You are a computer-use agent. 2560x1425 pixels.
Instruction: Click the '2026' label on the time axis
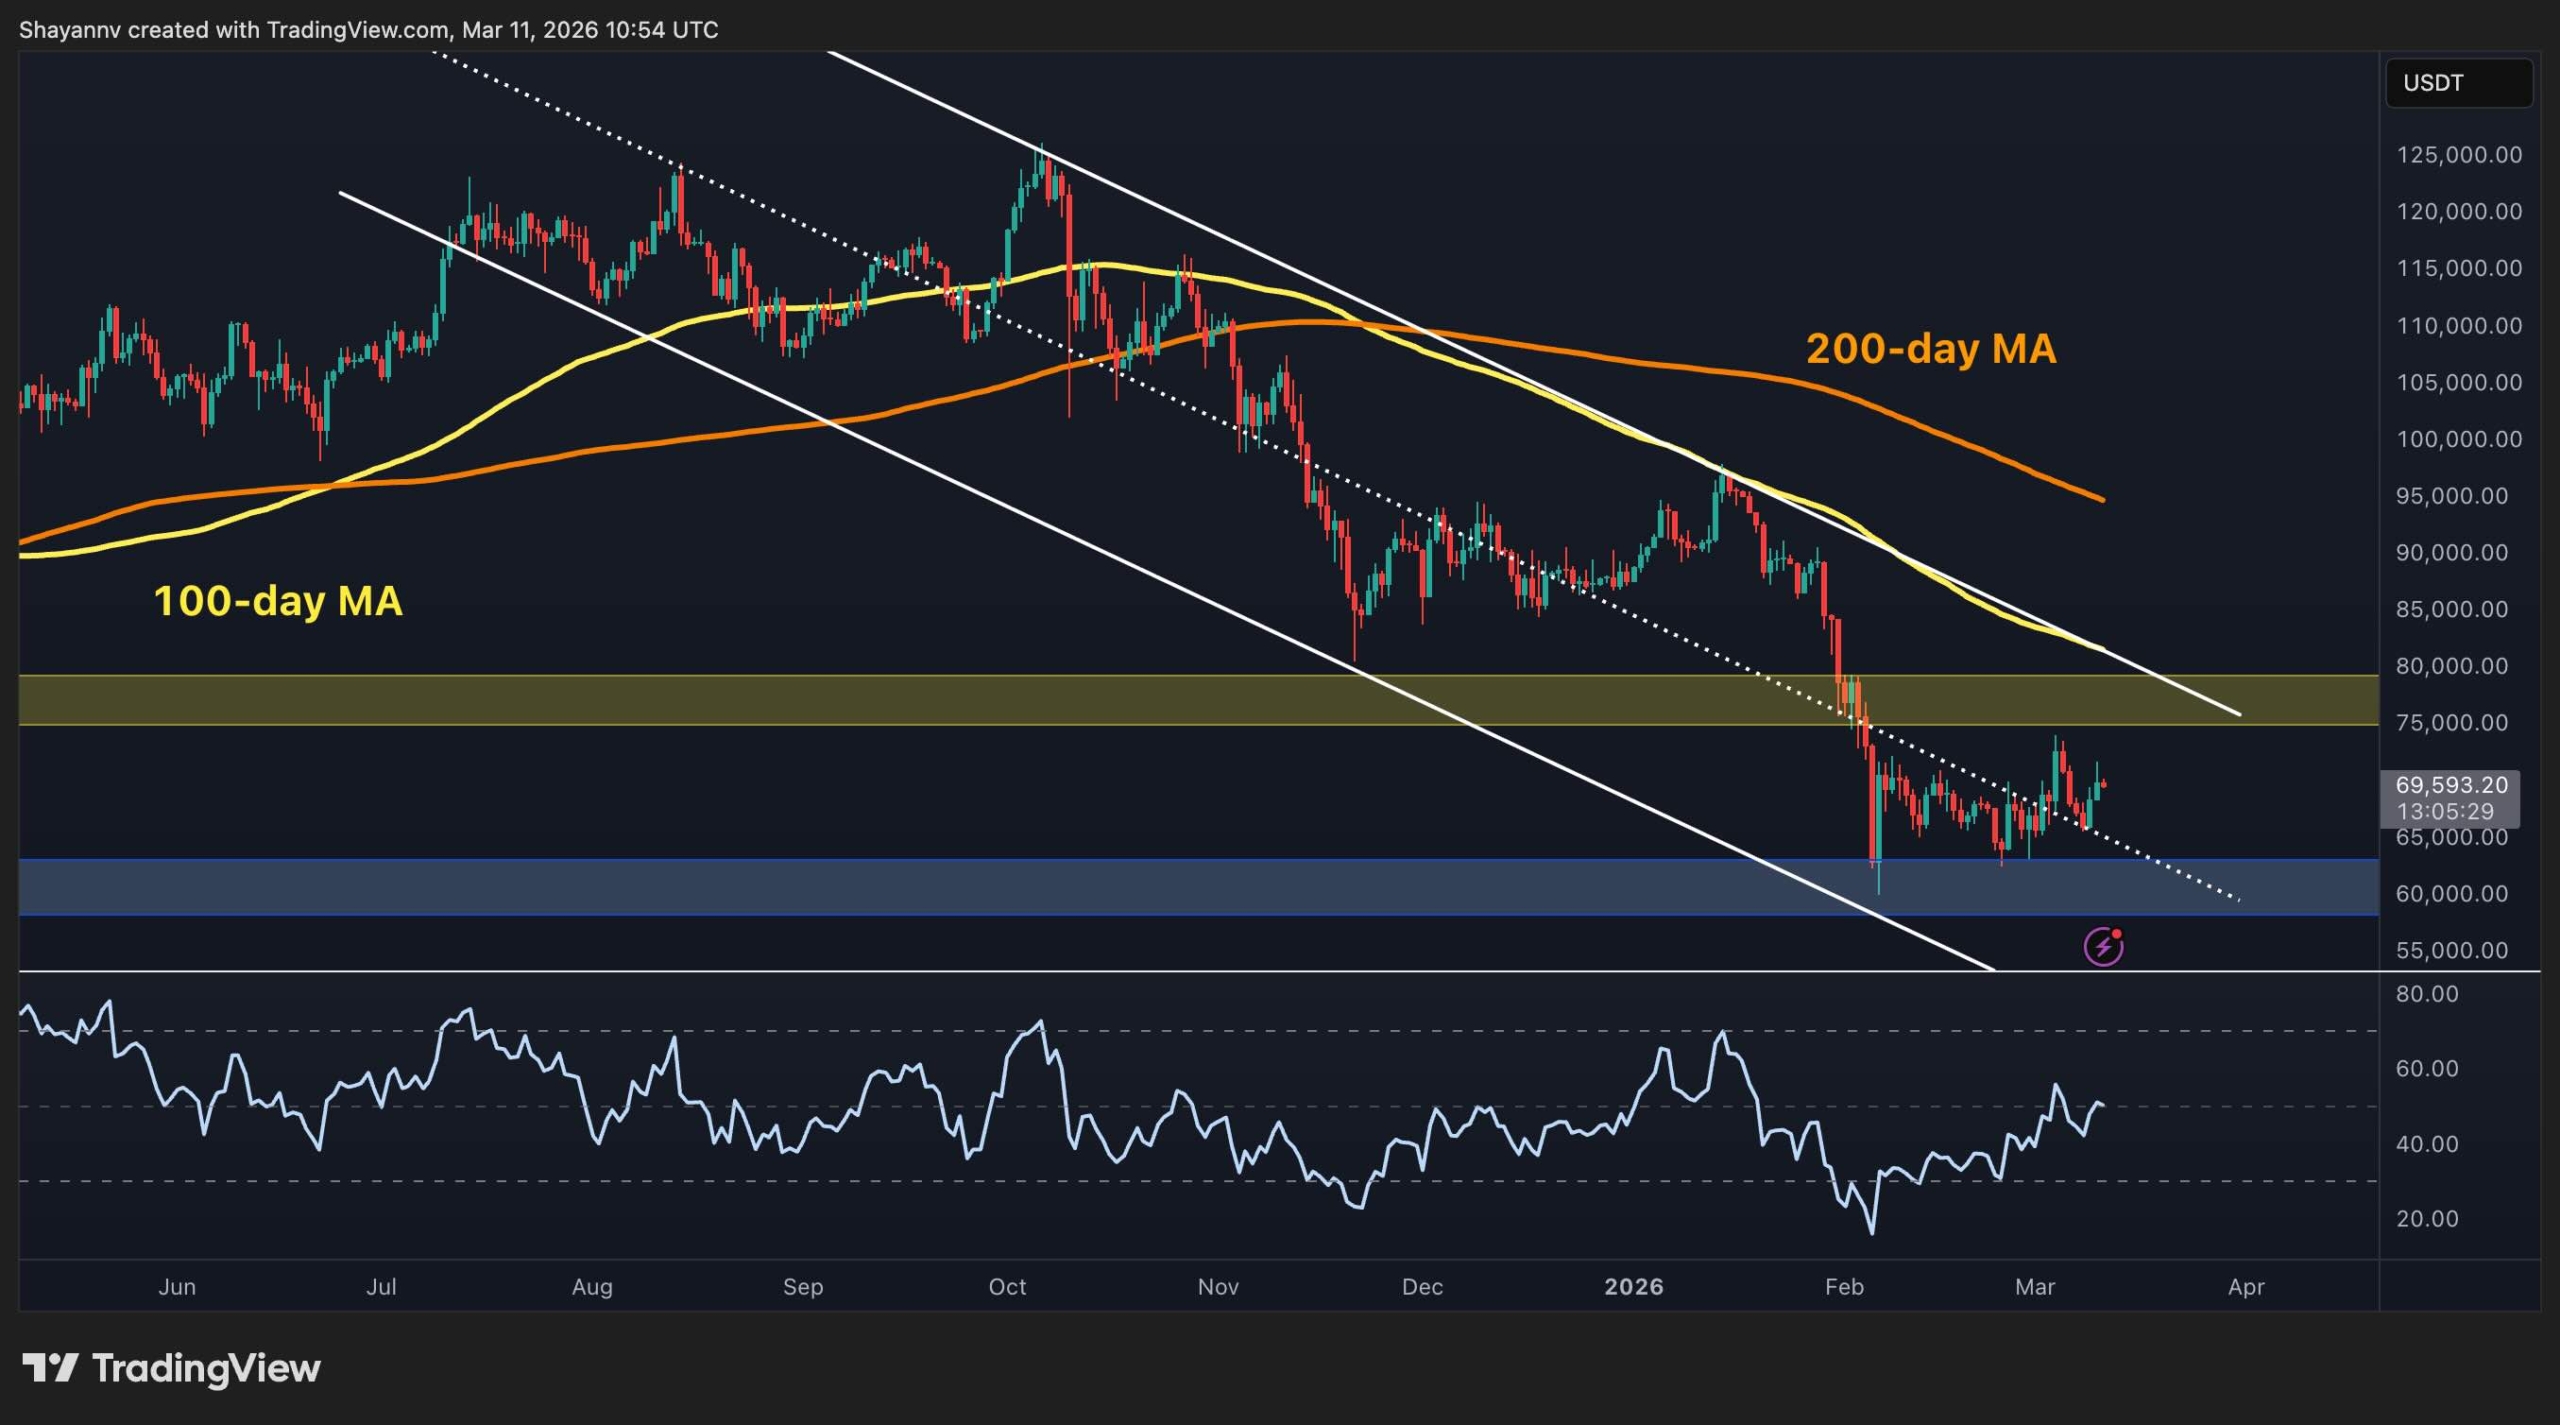tap(1634, 1288)
